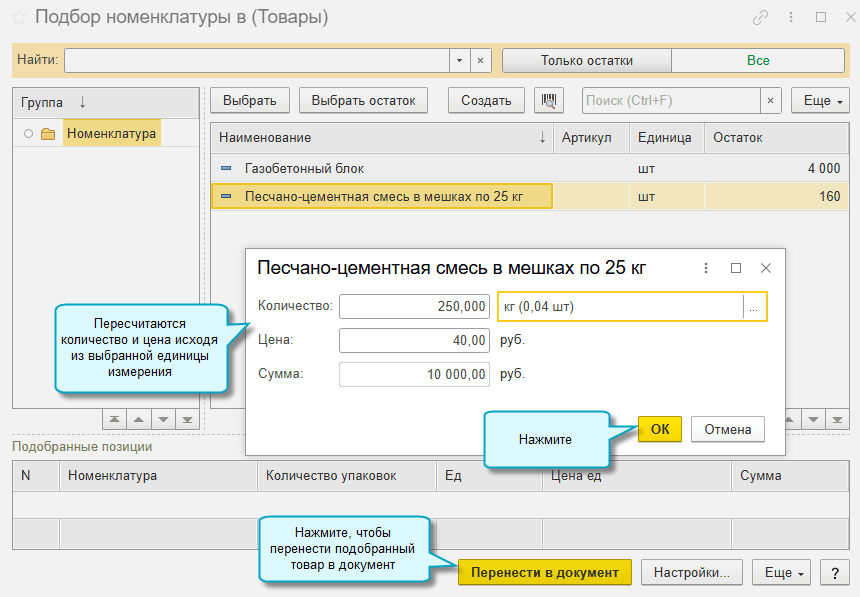The image size is (860, 597).
Task: Confirm the quantity with OK
Action: click(x=660, y=429)
